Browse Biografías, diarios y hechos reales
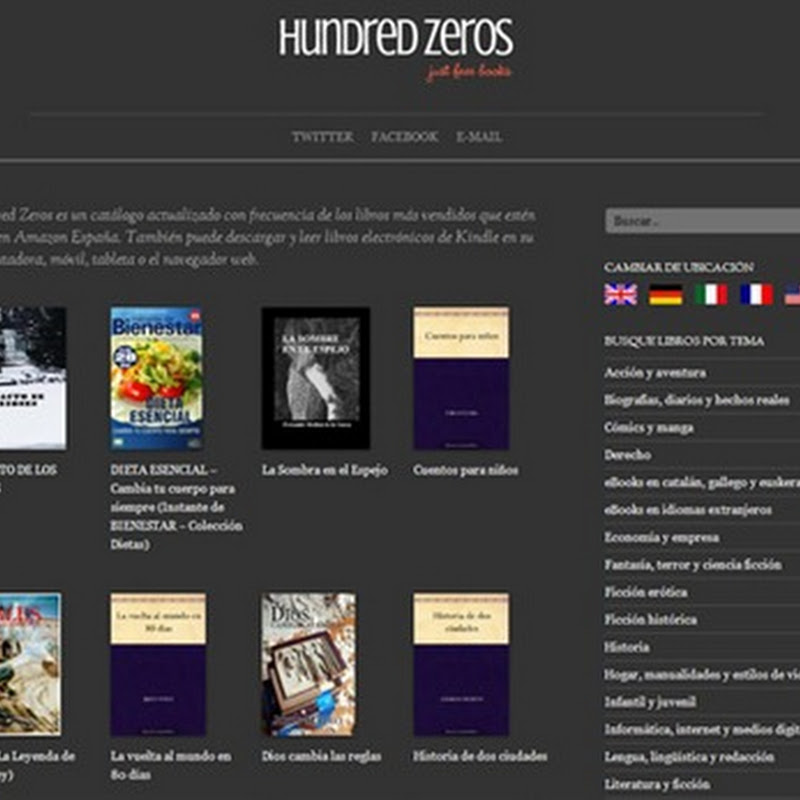 697,400
